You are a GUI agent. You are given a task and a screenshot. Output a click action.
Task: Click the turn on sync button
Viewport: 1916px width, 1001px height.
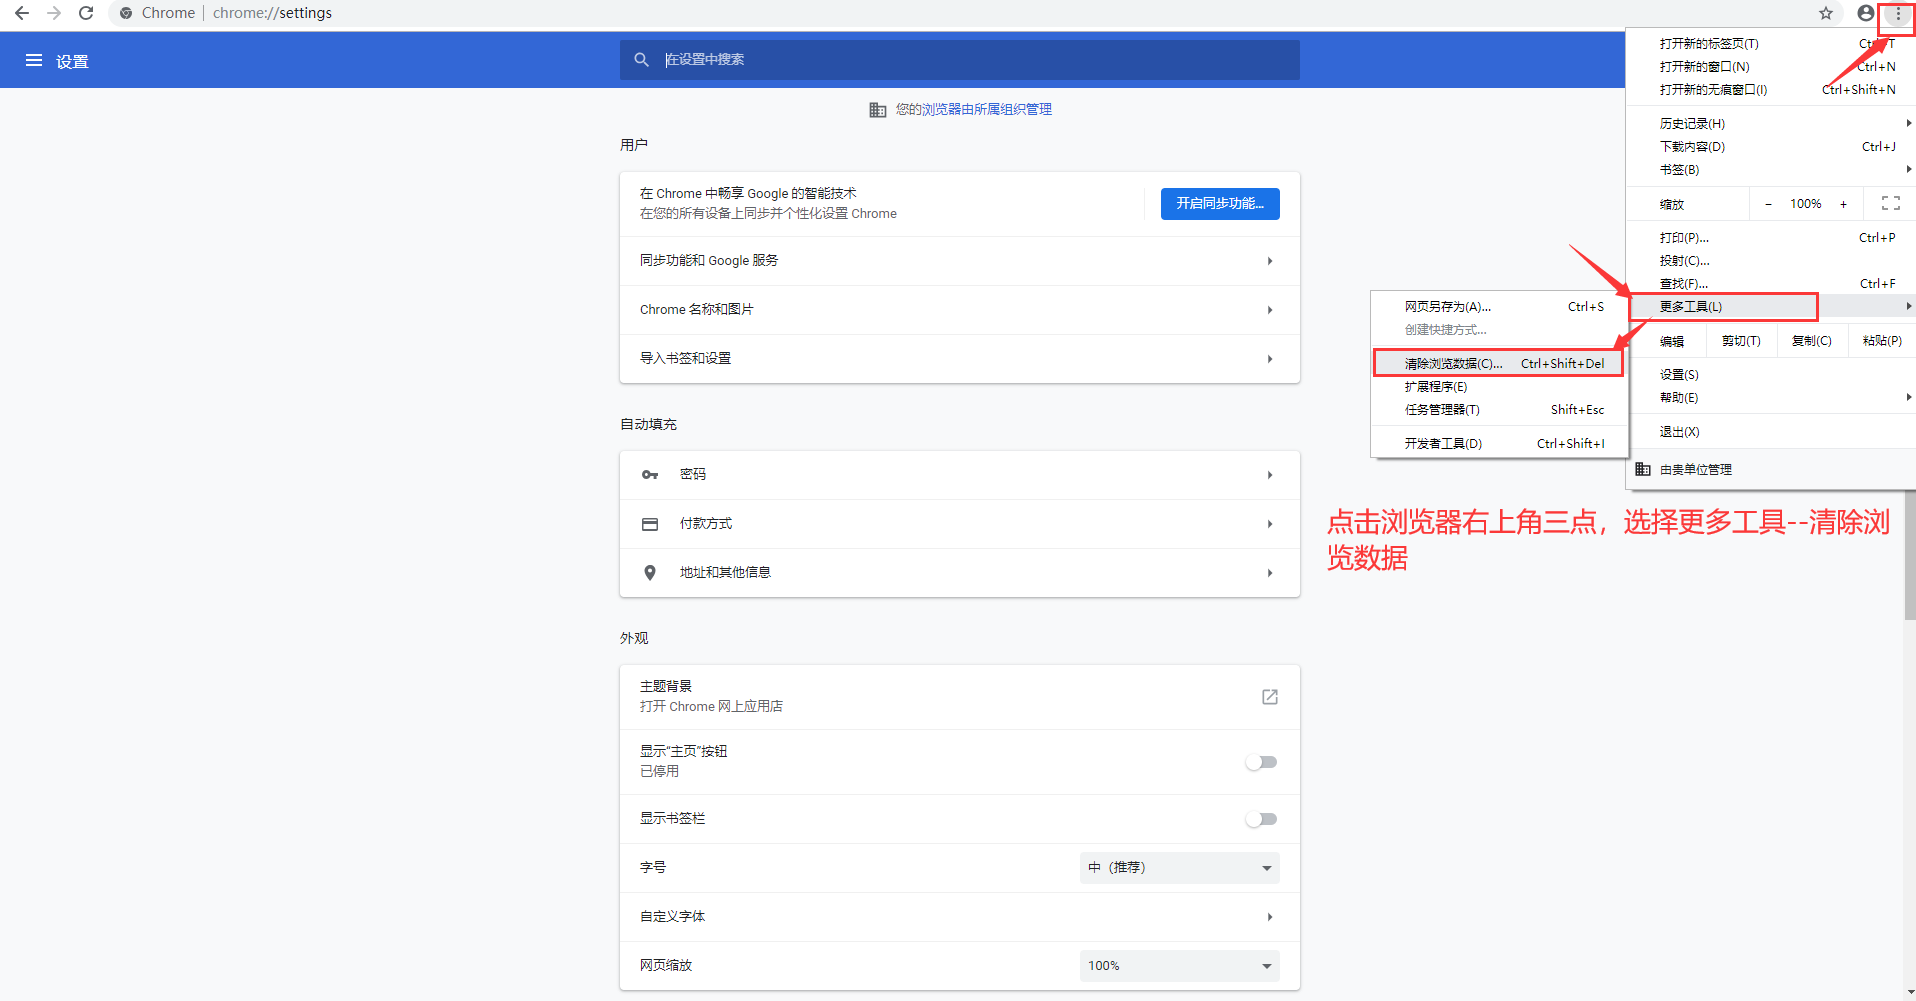1219,204
